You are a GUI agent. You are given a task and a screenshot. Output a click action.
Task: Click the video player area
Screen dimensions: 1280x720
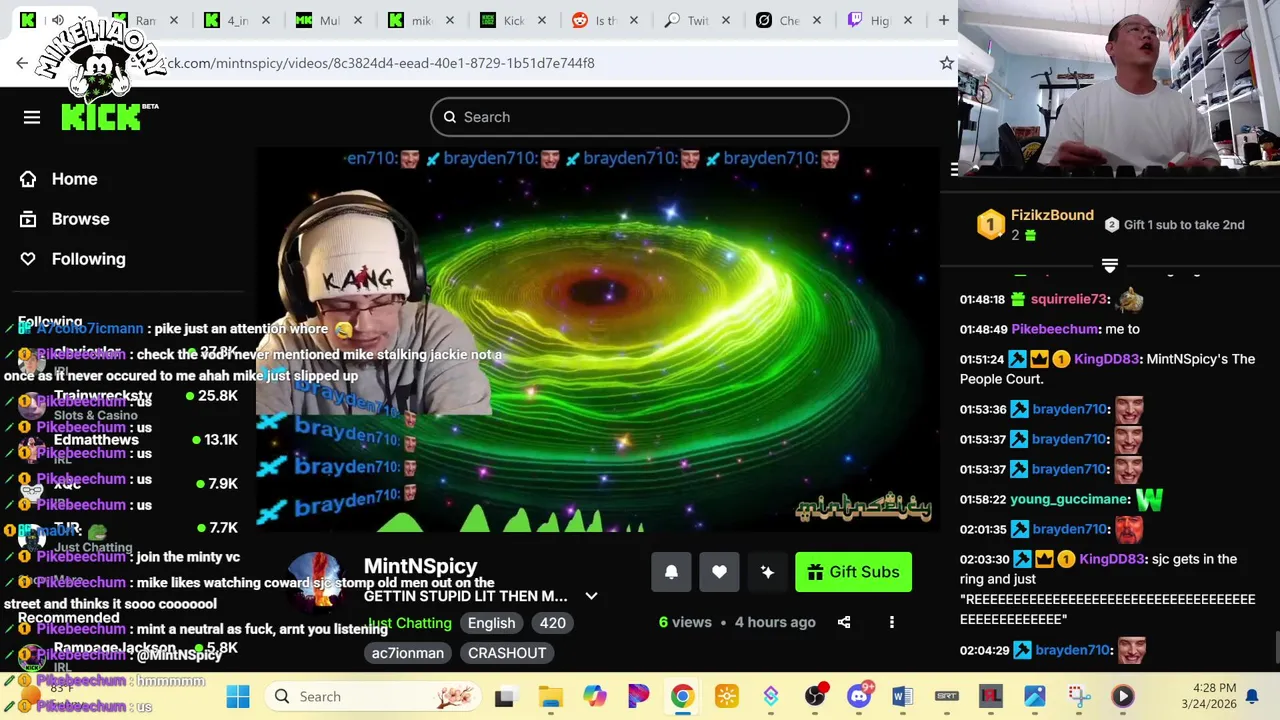click(598, 340)
